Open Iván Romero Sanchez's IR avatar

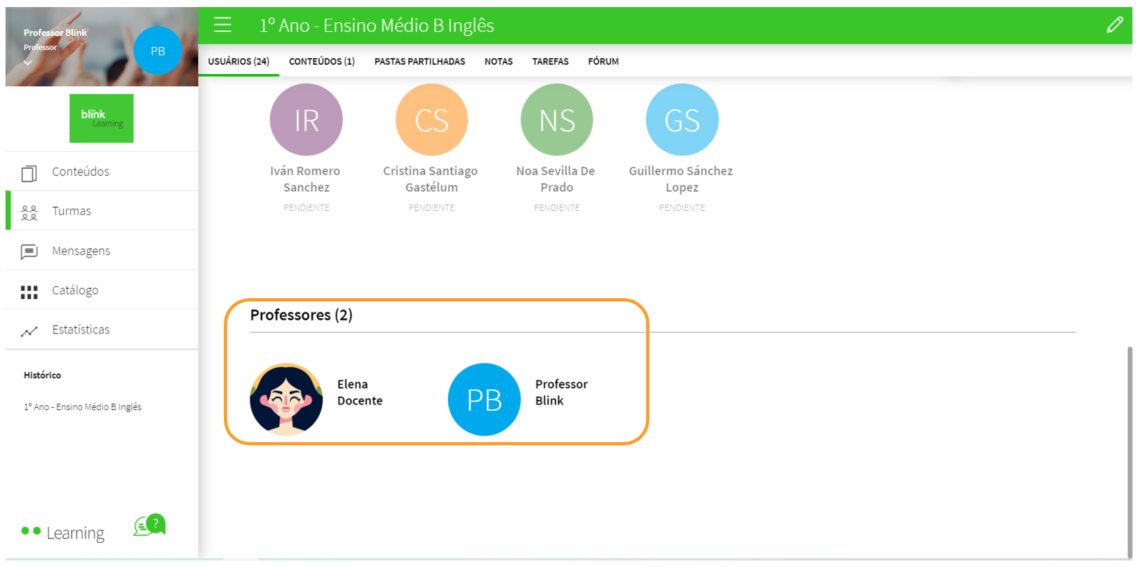pos(306,120)
